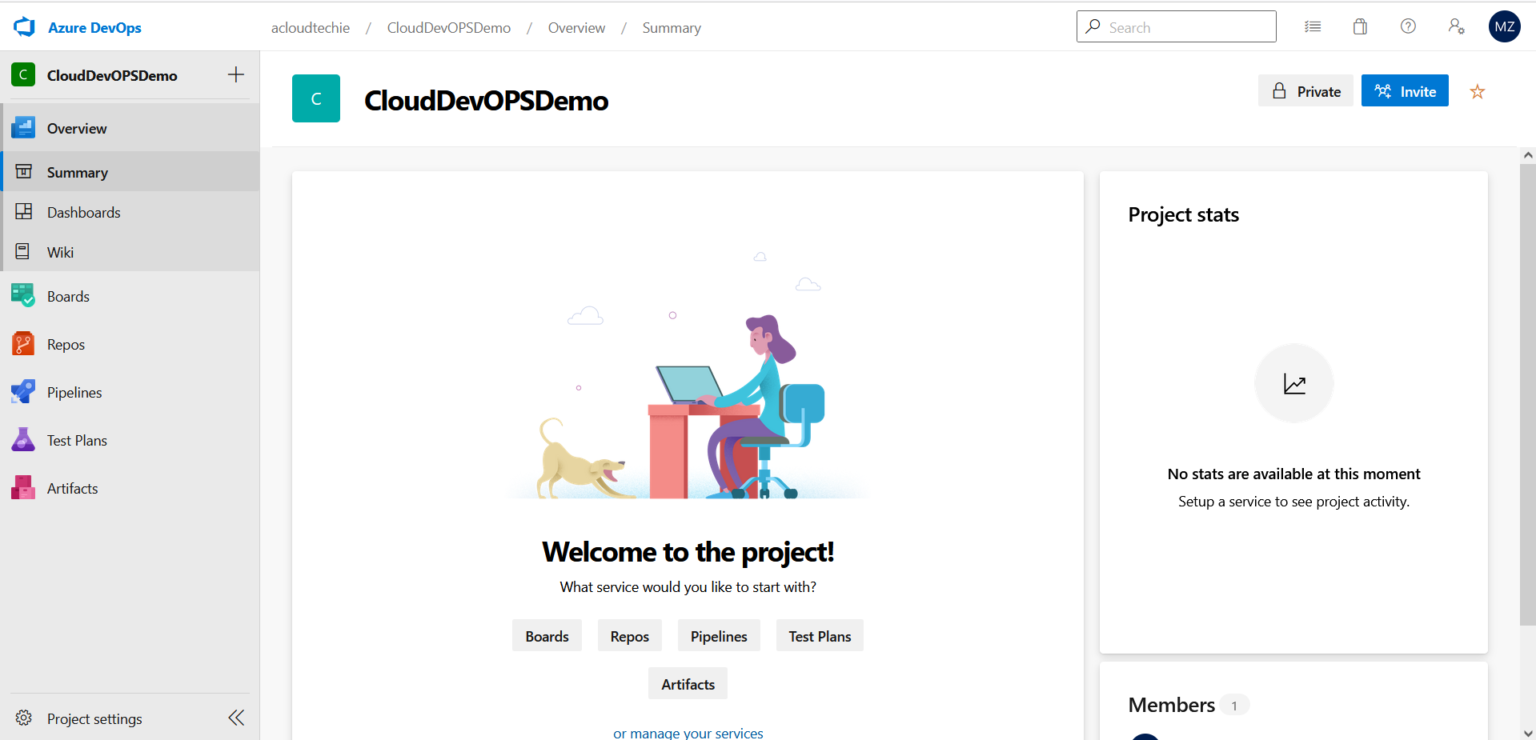Viewport: 1536px width, 740px height.
Task: Expand the Boards section in the sidebar
Action: point(68,296)
